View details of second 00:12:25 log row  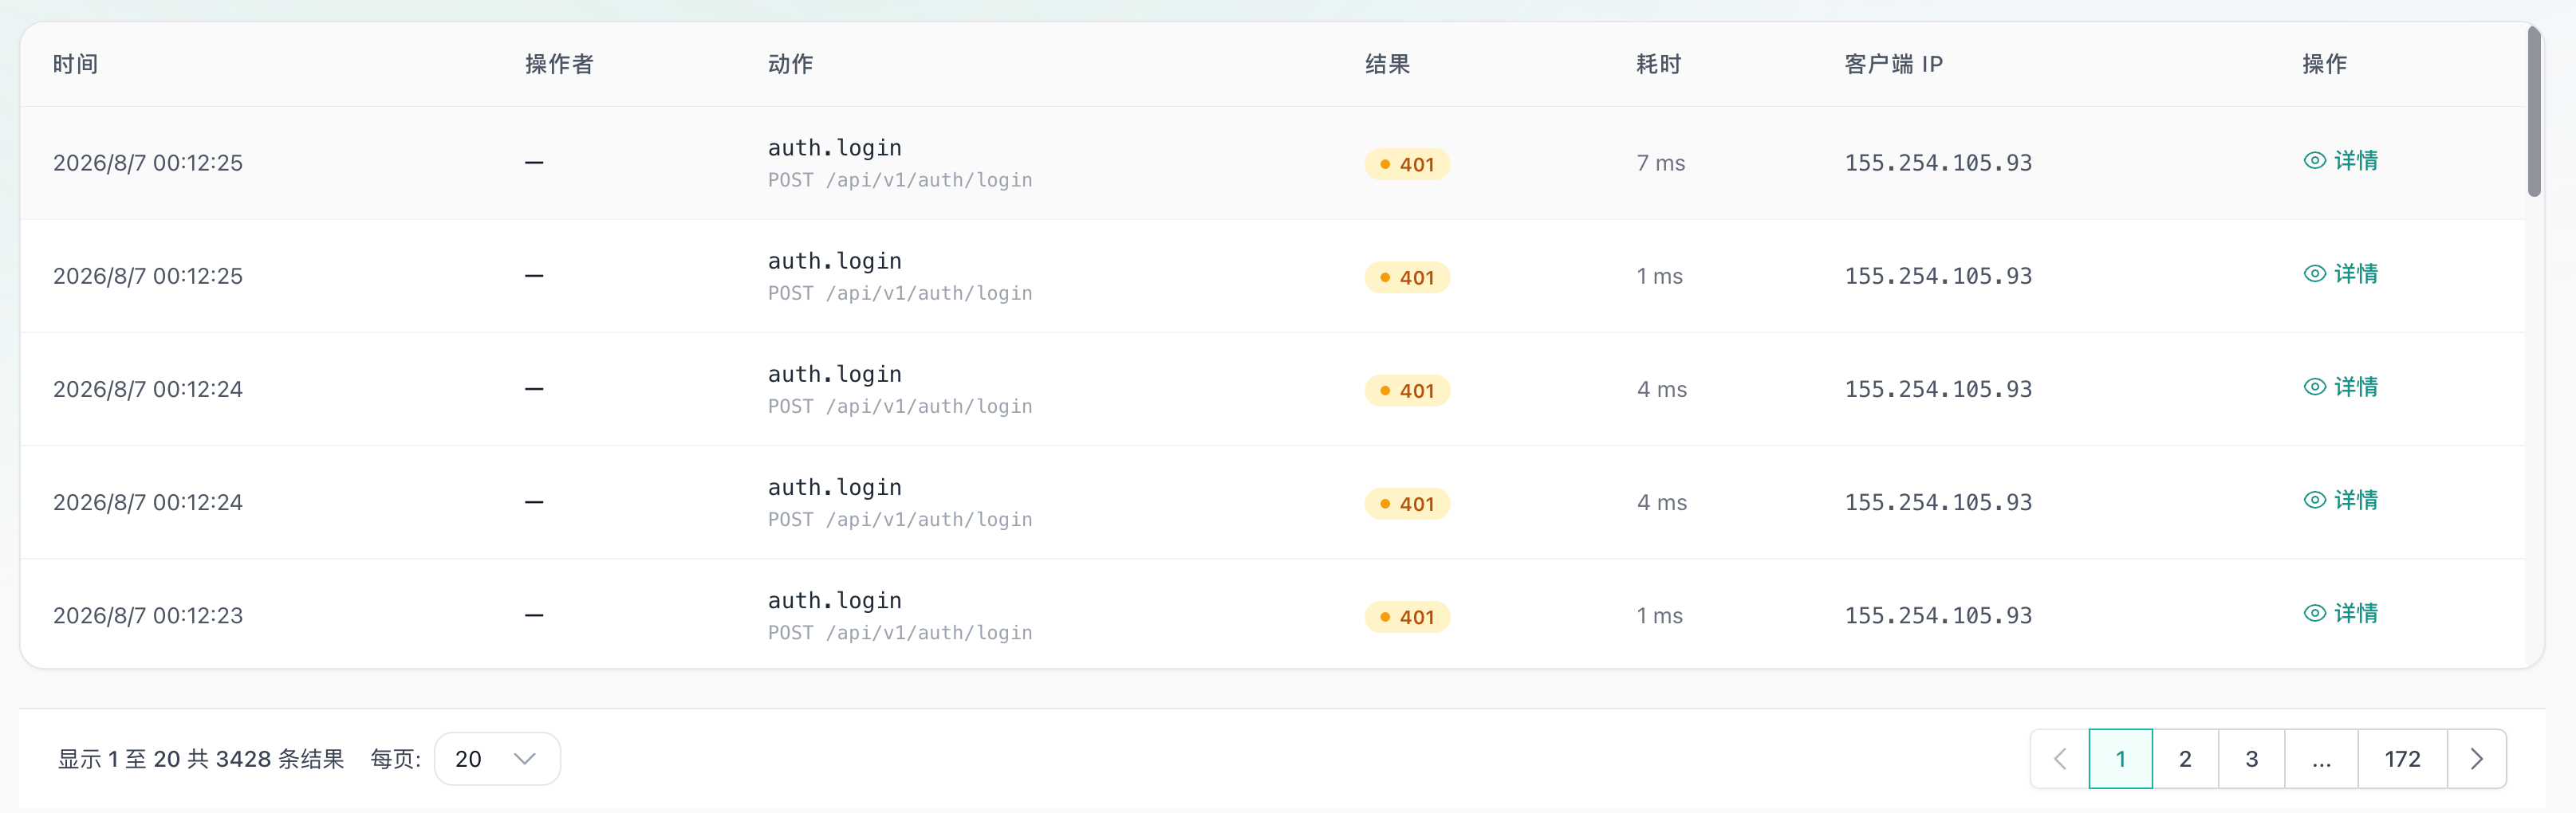(2340, 274)
